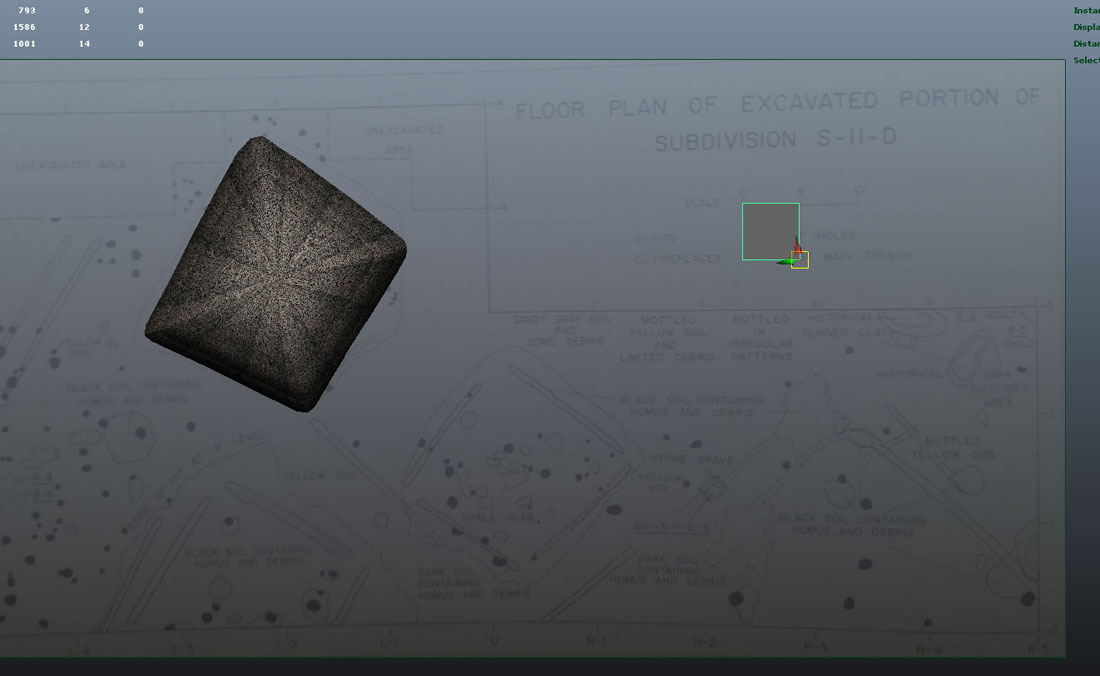The width and height of the screenshot is (1100, 676).
Task: Click the heads-up value 12
Action: (x=84, y=27)
